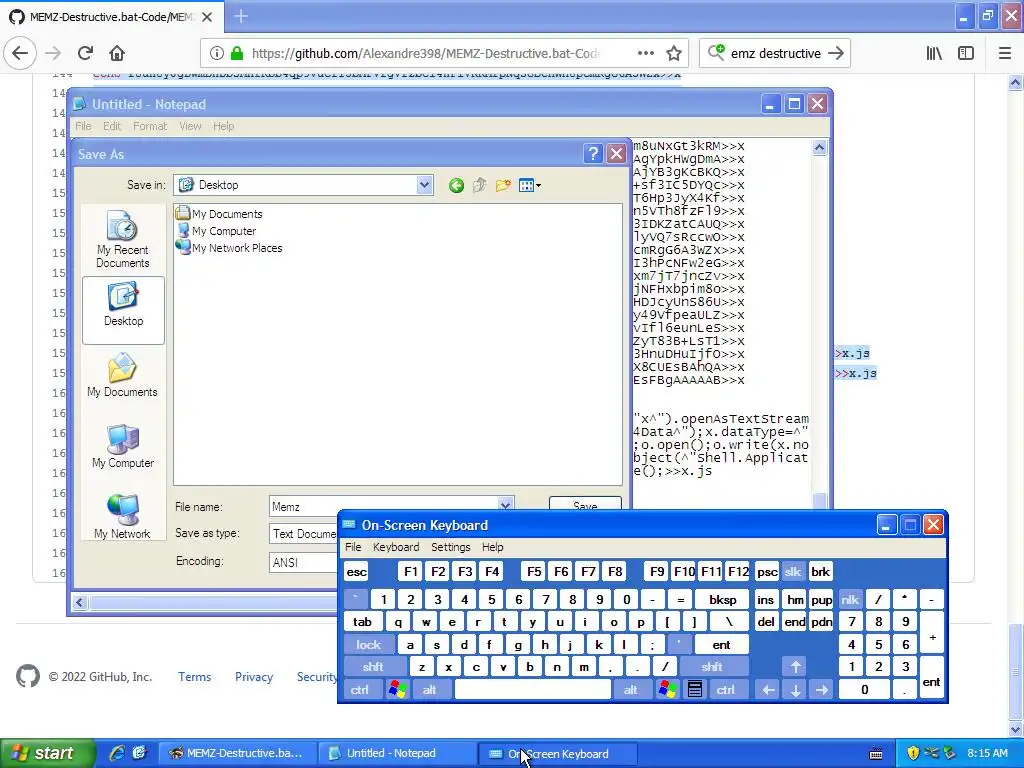The height and width of the screenshot is (768, 1024).
Task: Open Windows start menu
Action: [46, 753]
